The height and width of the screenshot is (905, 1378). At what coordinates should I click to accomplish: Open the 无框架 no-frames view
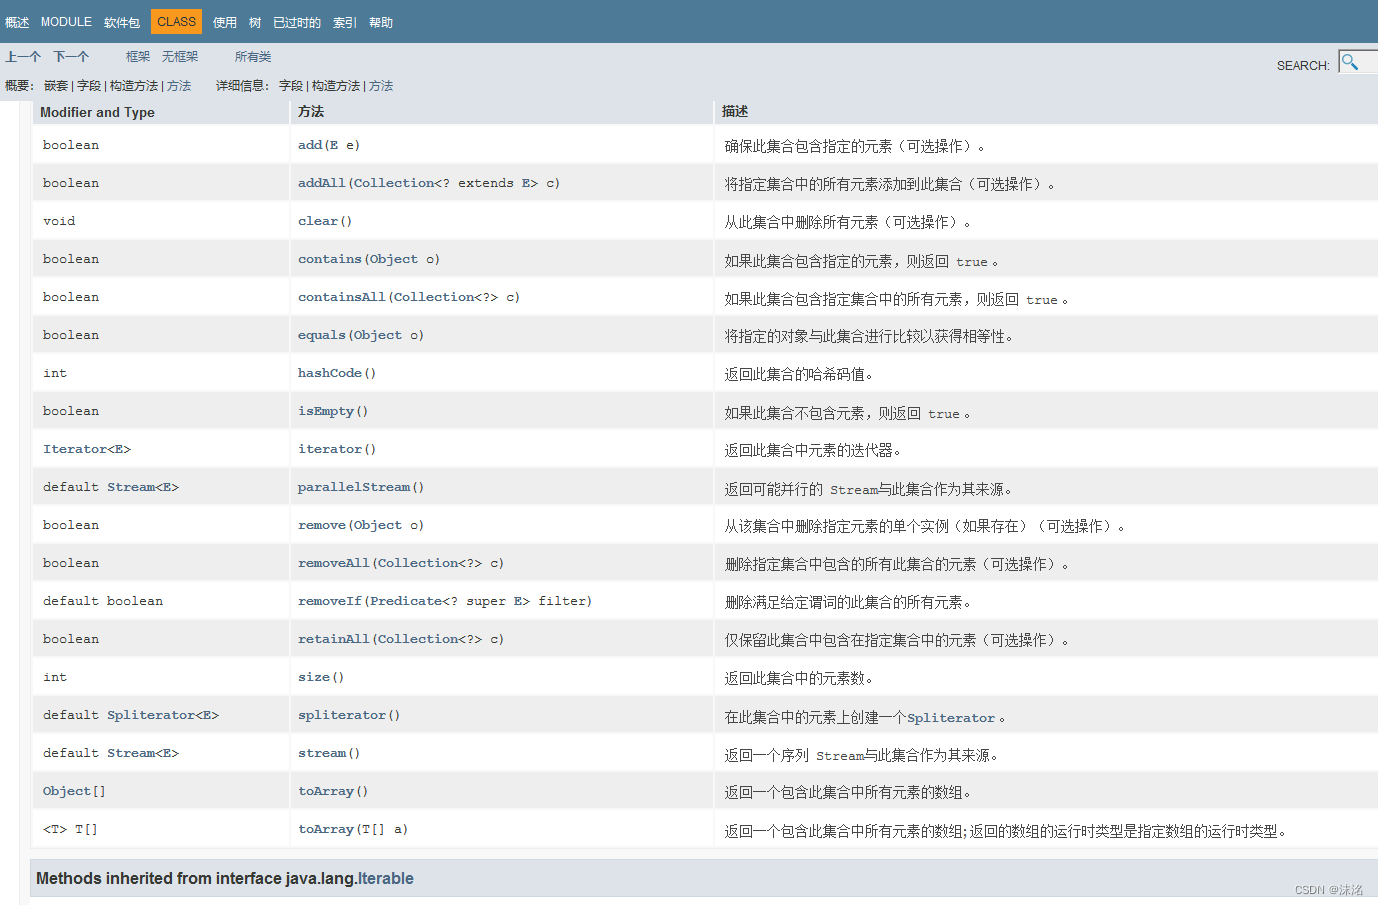180,56
